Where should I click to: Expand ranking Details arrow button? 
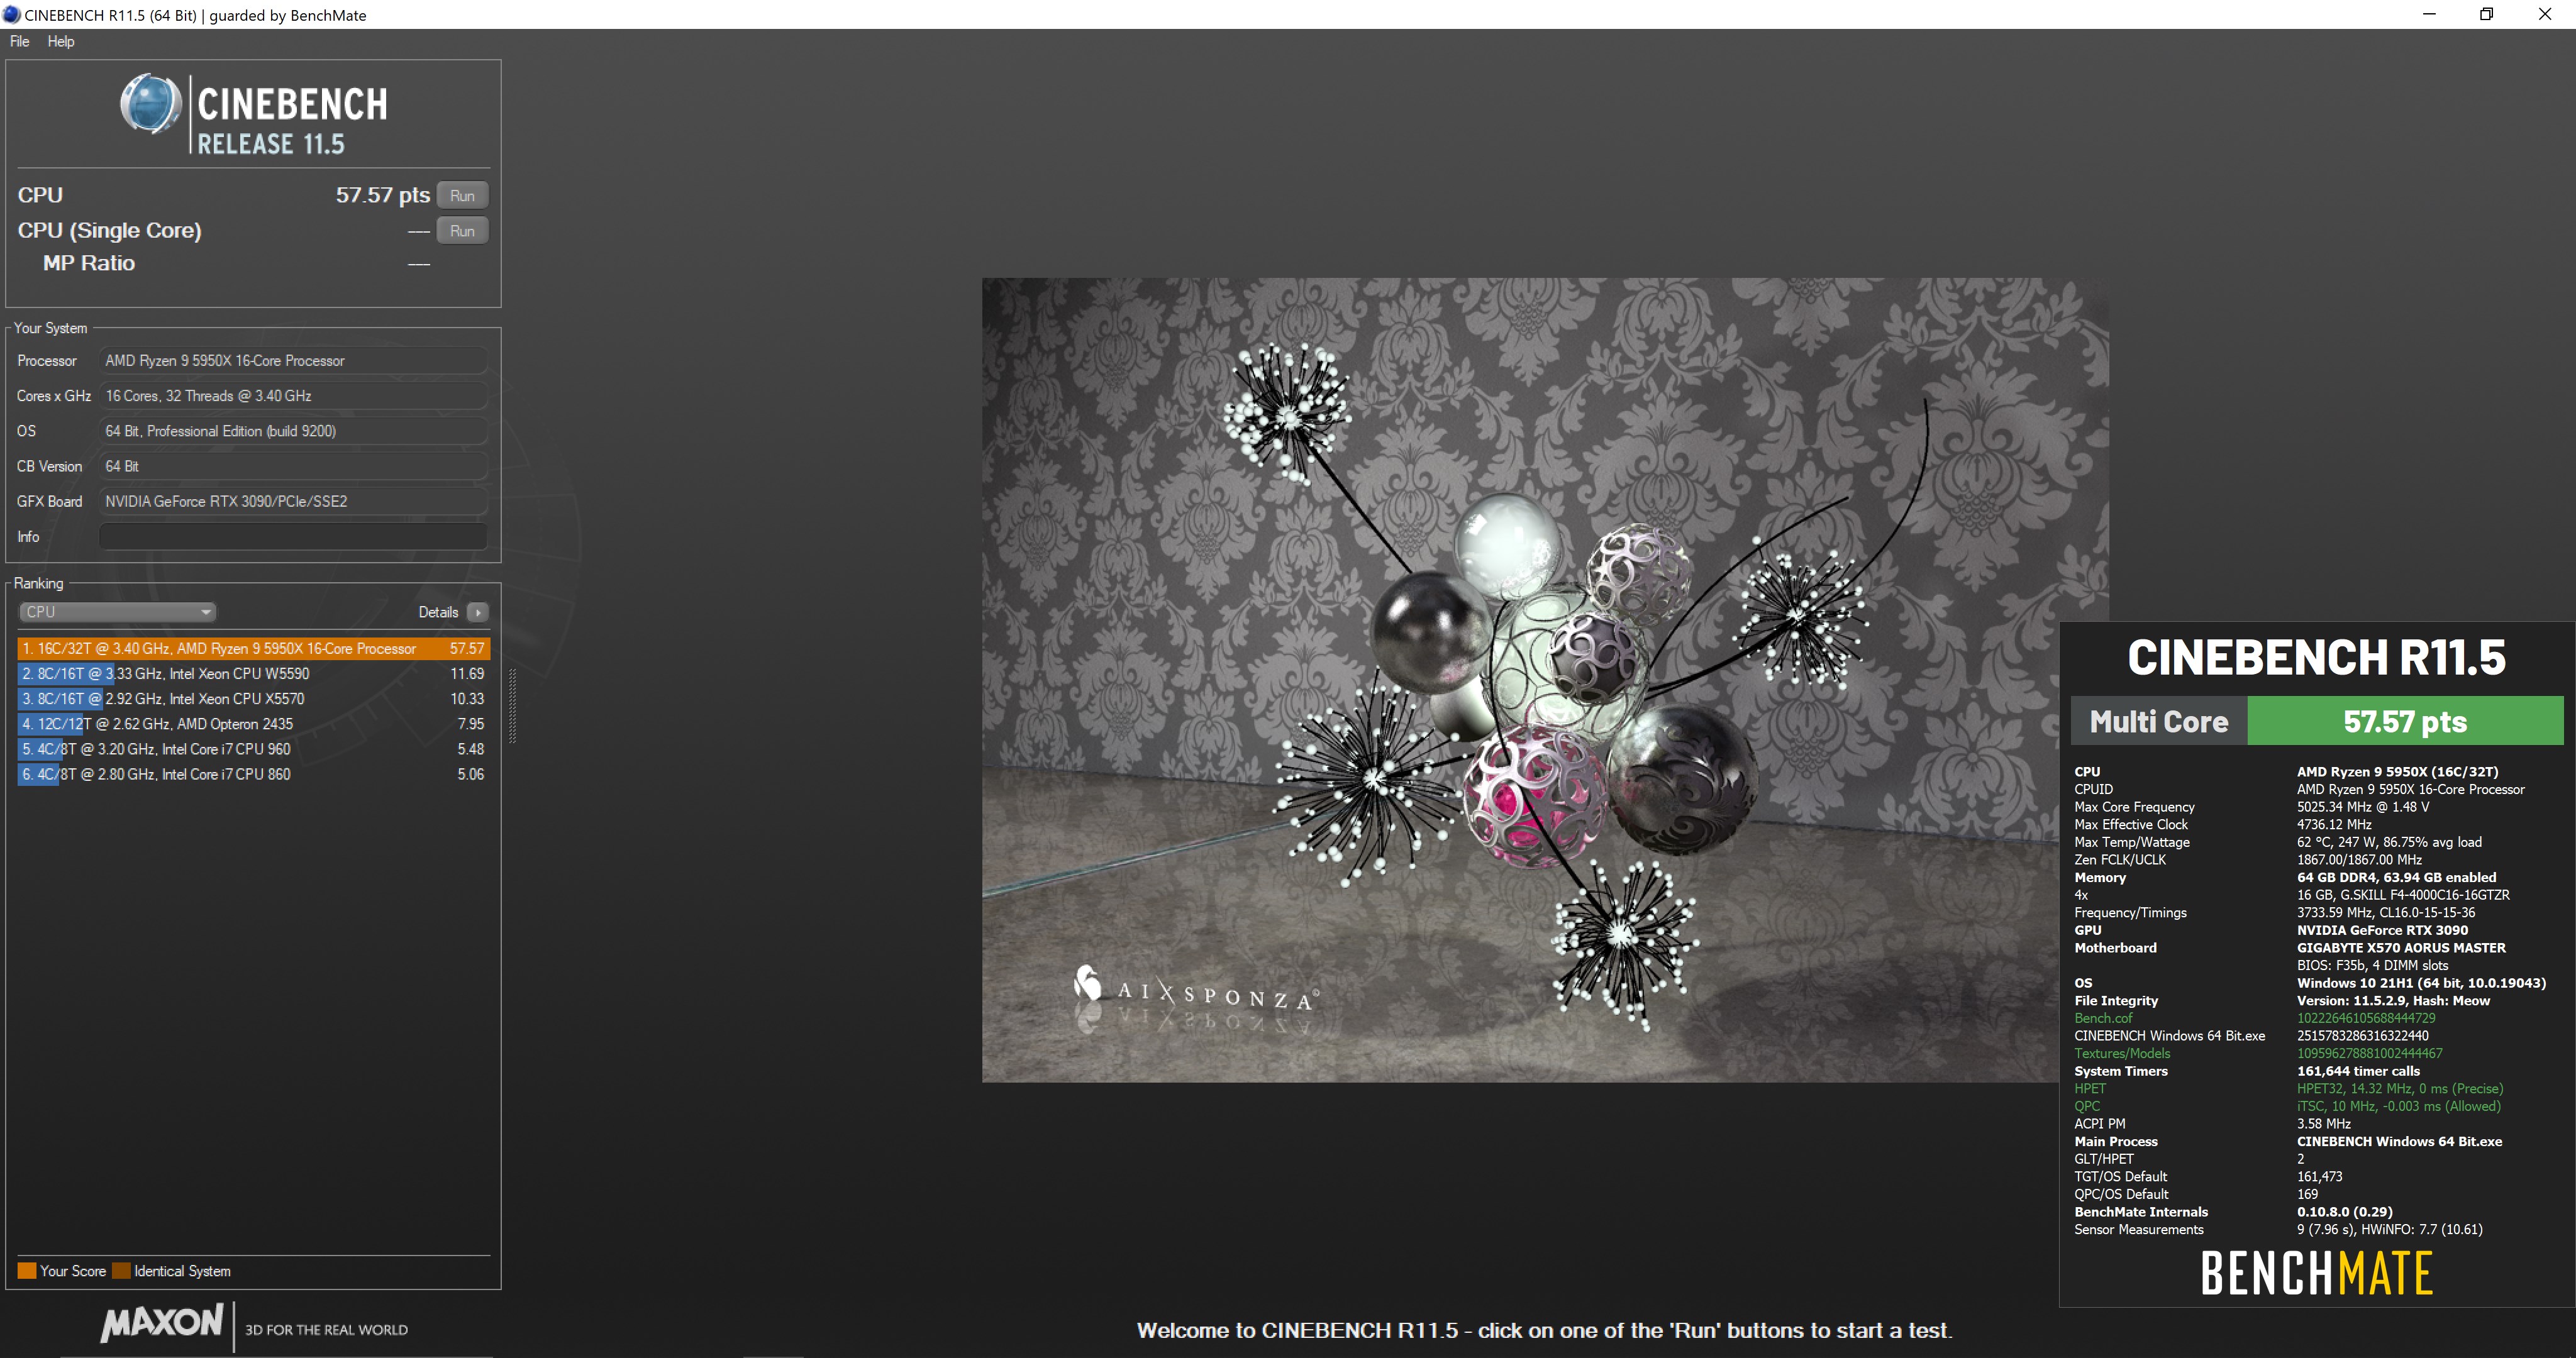pyautogui.click(x=478, y=612)
